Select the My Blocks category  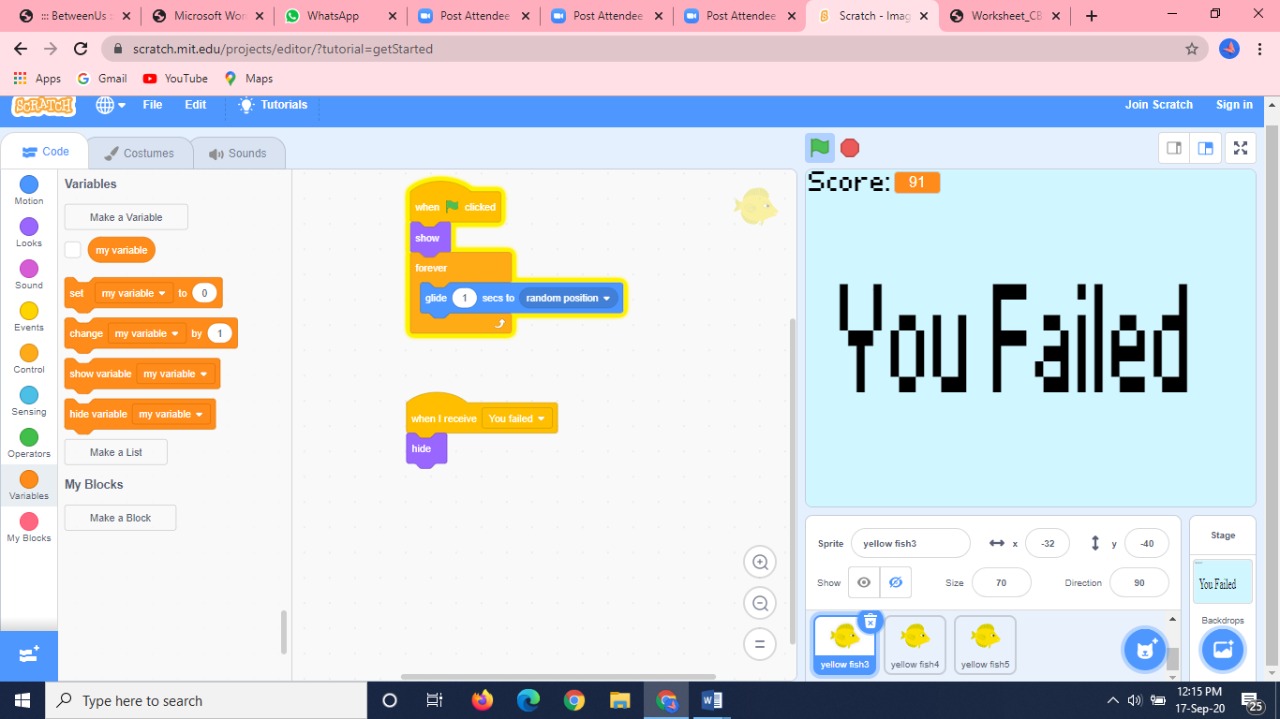pyautogui.click(x=29, y=527)
